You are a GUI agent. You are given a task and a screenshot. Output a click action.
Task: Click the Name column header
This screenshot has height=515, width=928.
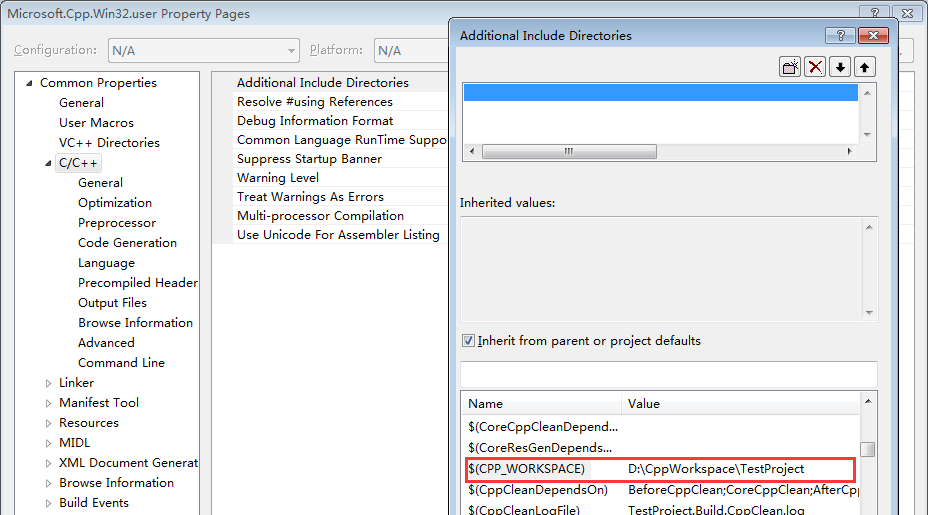coord(540,404)
